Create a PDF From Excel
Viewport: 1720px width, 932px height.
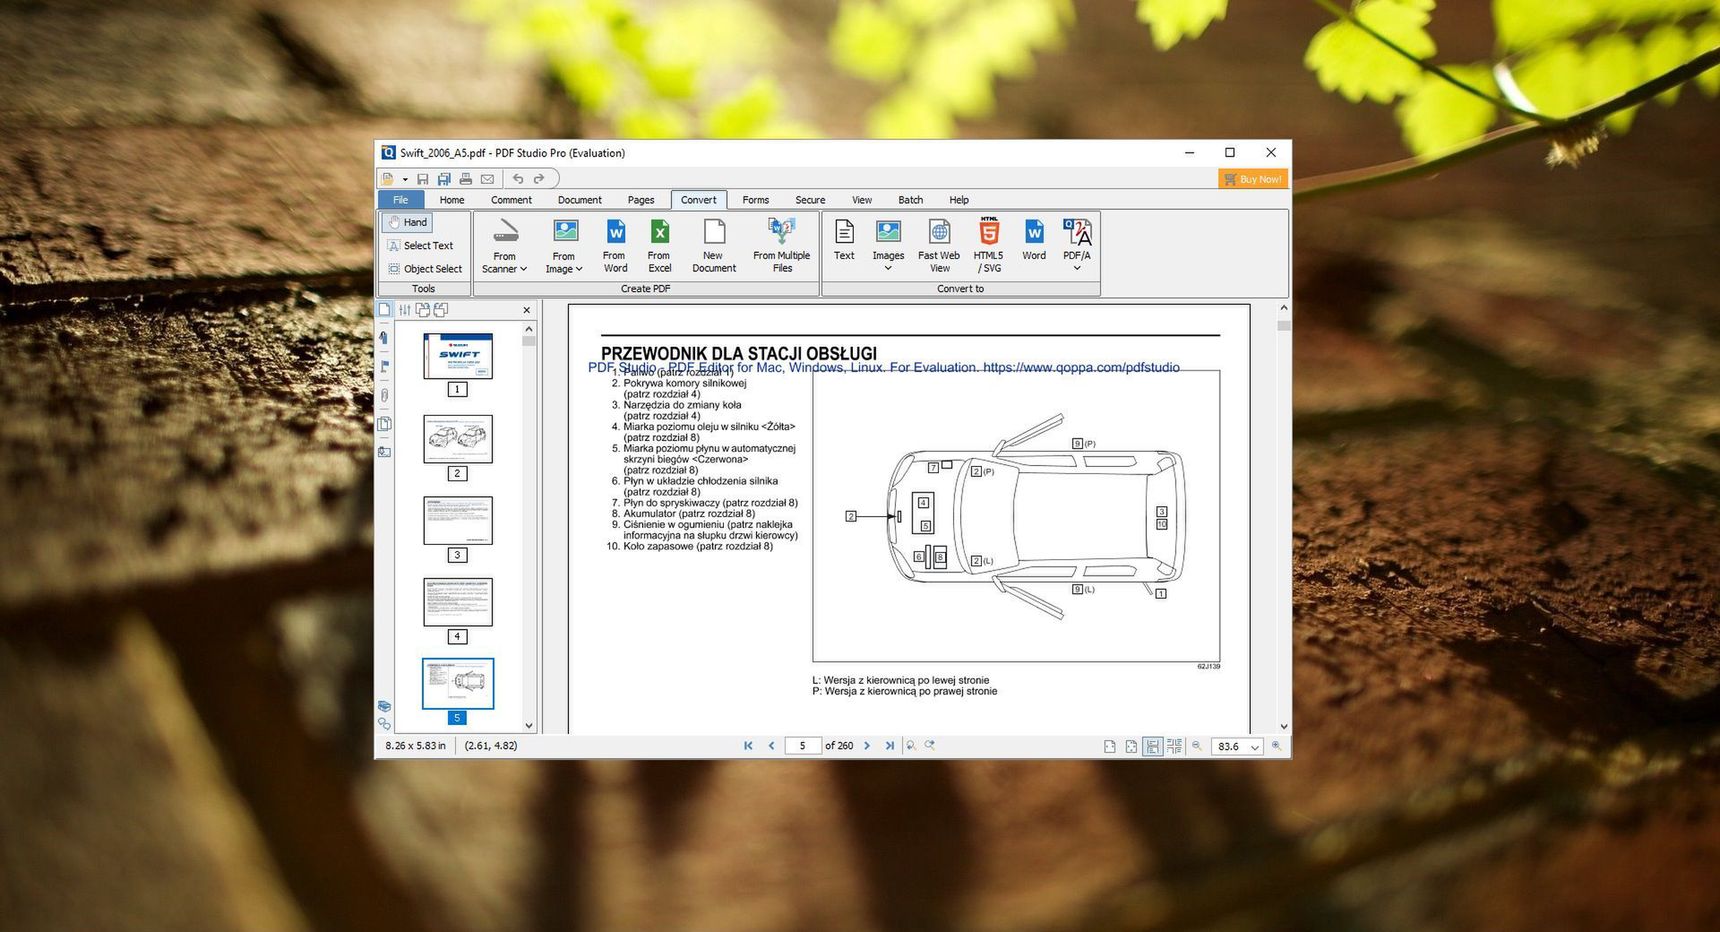[x=659, y=246]
